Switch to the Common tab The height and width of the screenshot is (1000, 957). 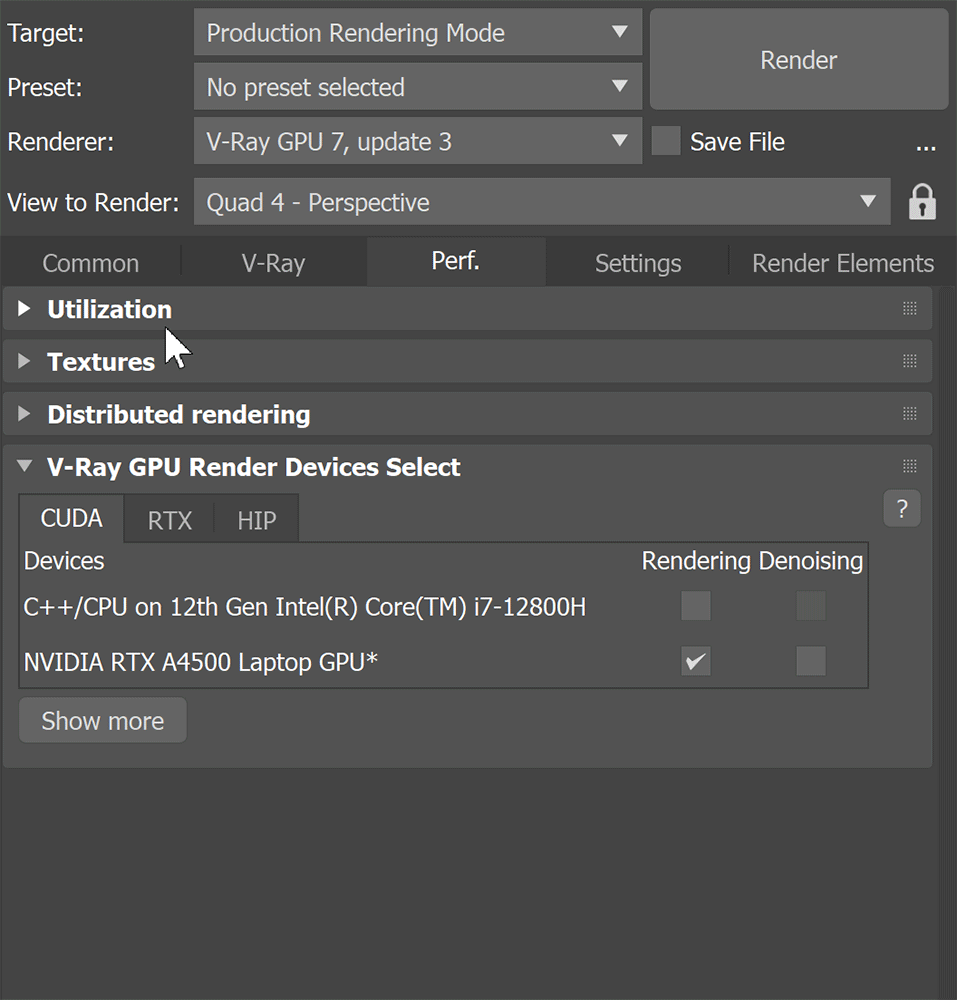91,263
